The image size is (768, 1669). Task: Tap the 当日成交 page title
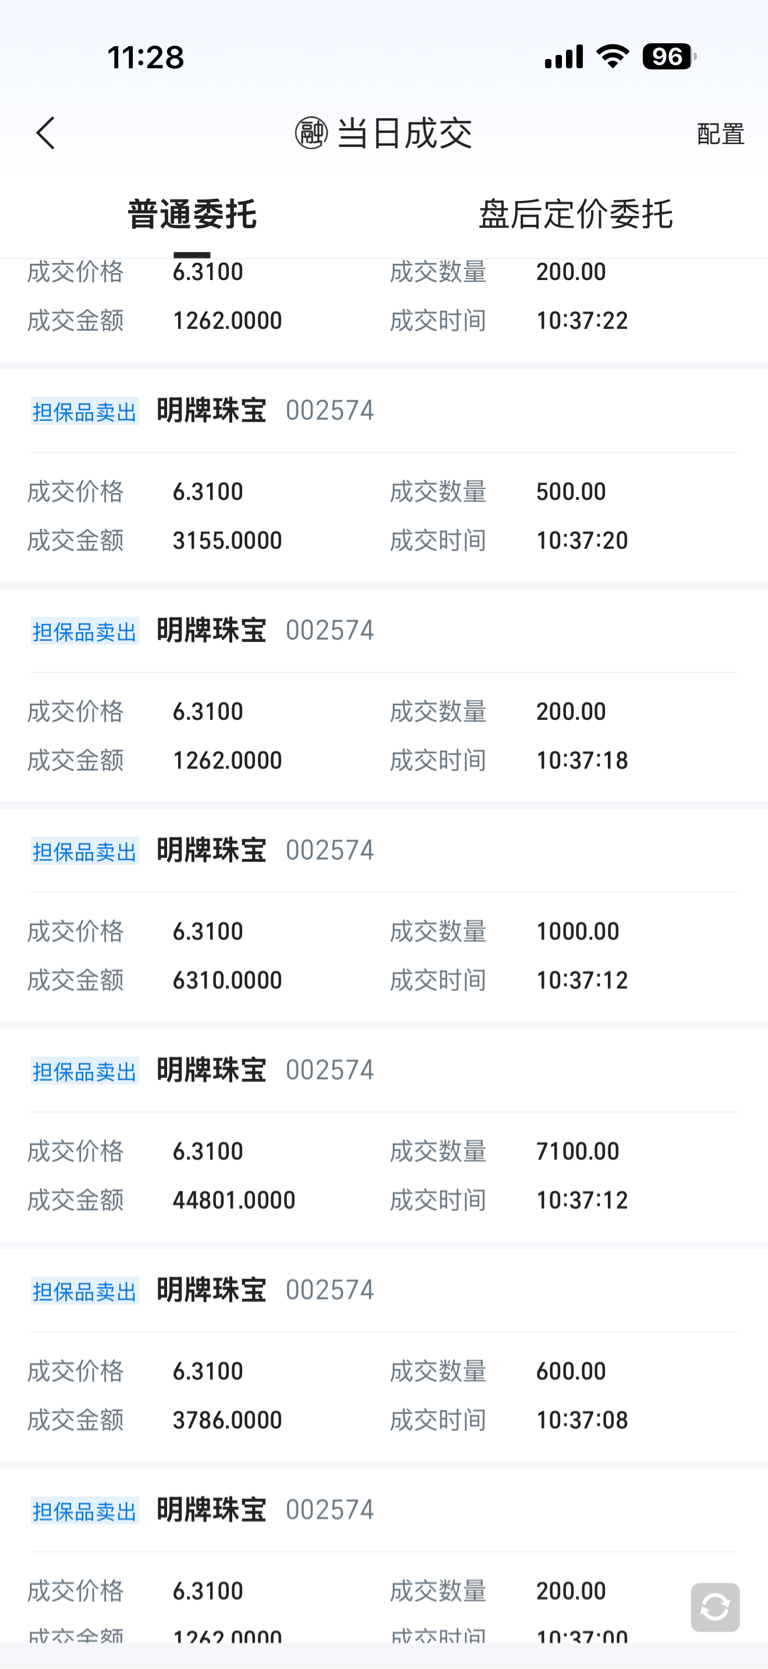tap(404, 133)
